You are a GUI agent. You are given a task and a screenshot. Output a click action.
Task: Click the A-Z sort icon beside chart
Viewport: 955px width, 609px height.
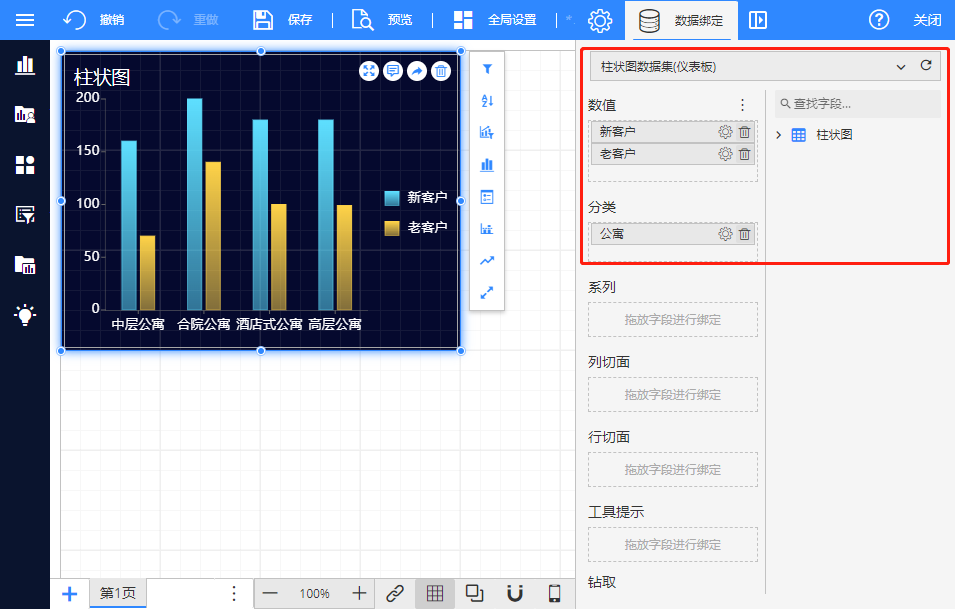point(487,101)
